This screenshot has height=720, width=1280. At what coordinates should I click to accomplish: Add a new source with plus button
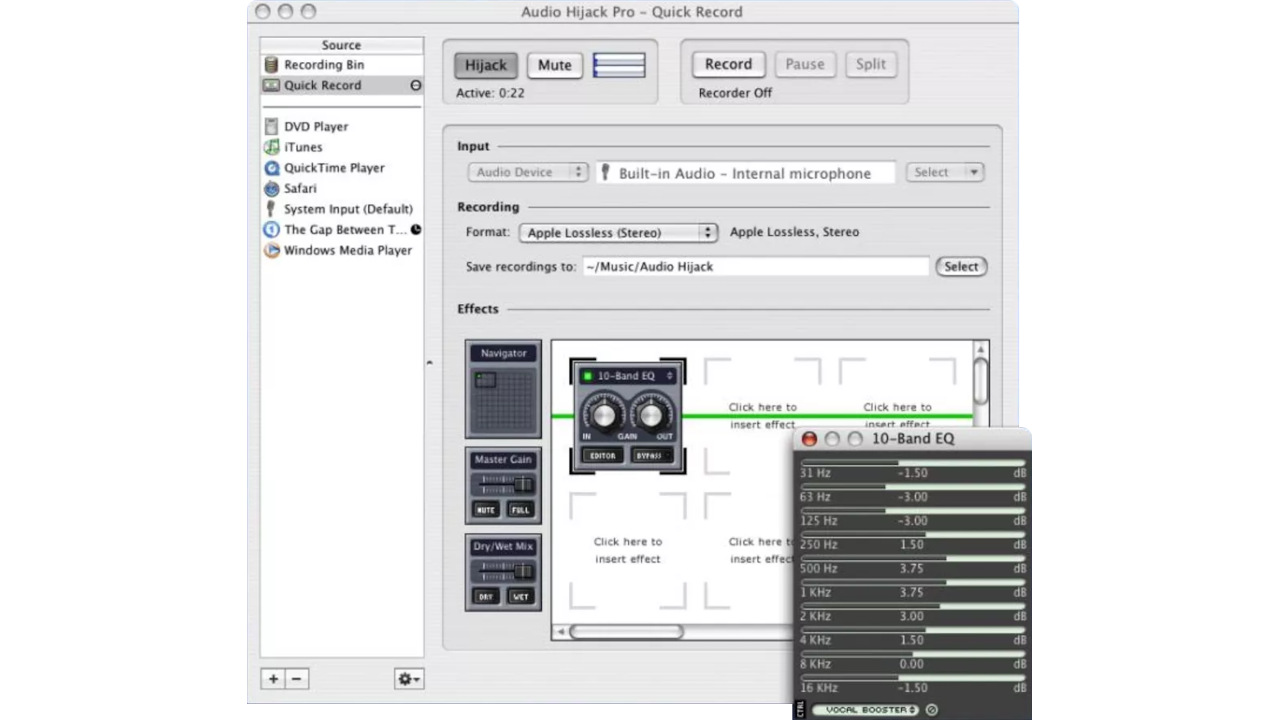click(273, 679)
